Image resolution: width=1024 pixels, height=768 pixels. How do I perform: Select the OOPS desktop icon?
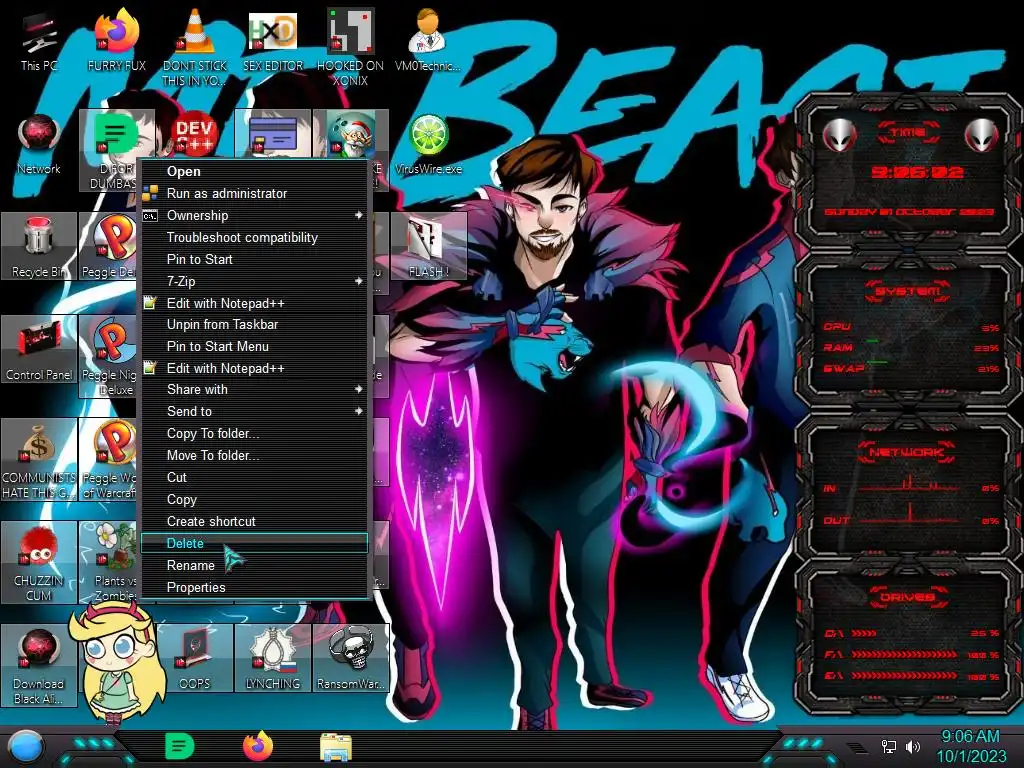195,658
